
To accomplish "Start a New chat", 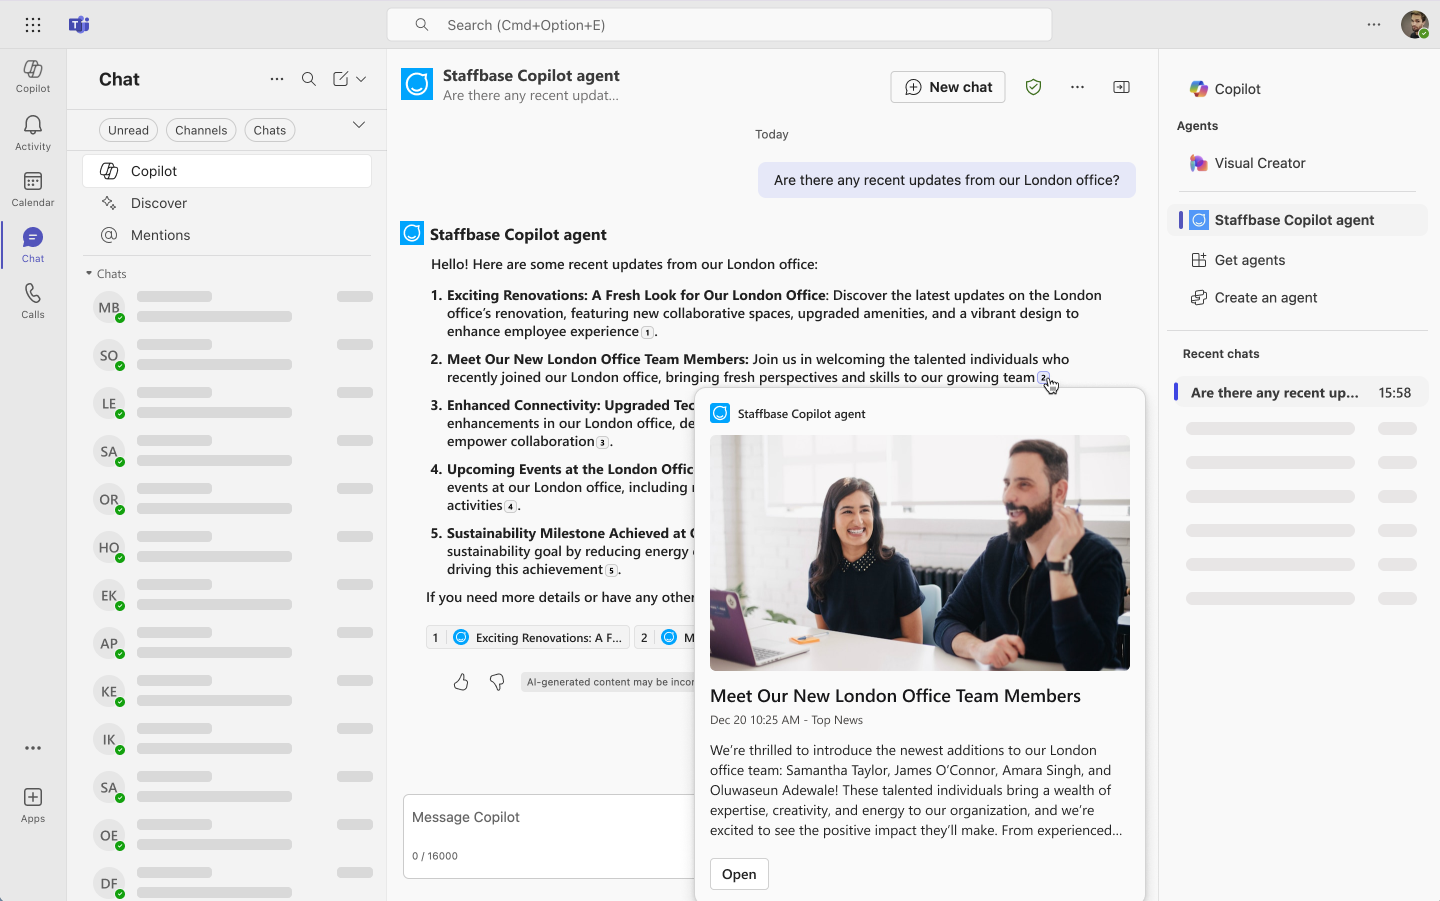I will point(948,87).
